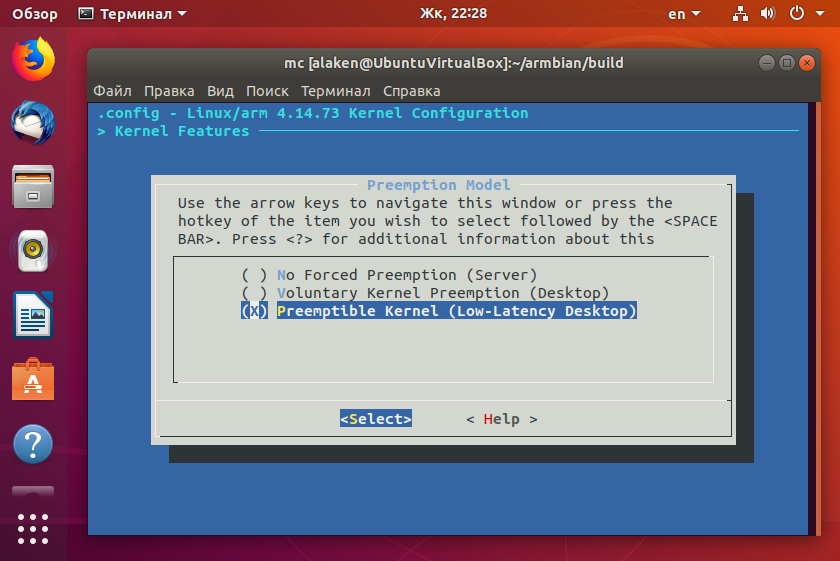Image resolution: width=840 pixels, height=561 pixels.
Task: Click the clock showing Жк, 22:28
Action: 454,13
